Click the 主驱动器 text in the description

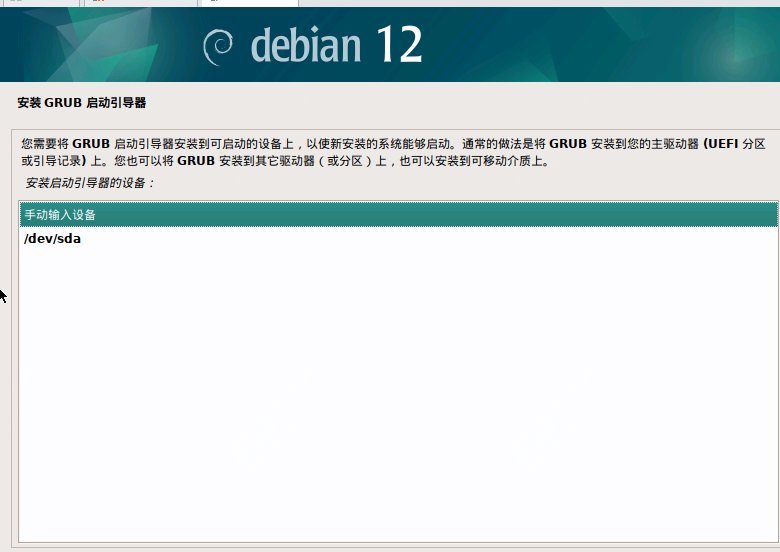click(671, 144)
